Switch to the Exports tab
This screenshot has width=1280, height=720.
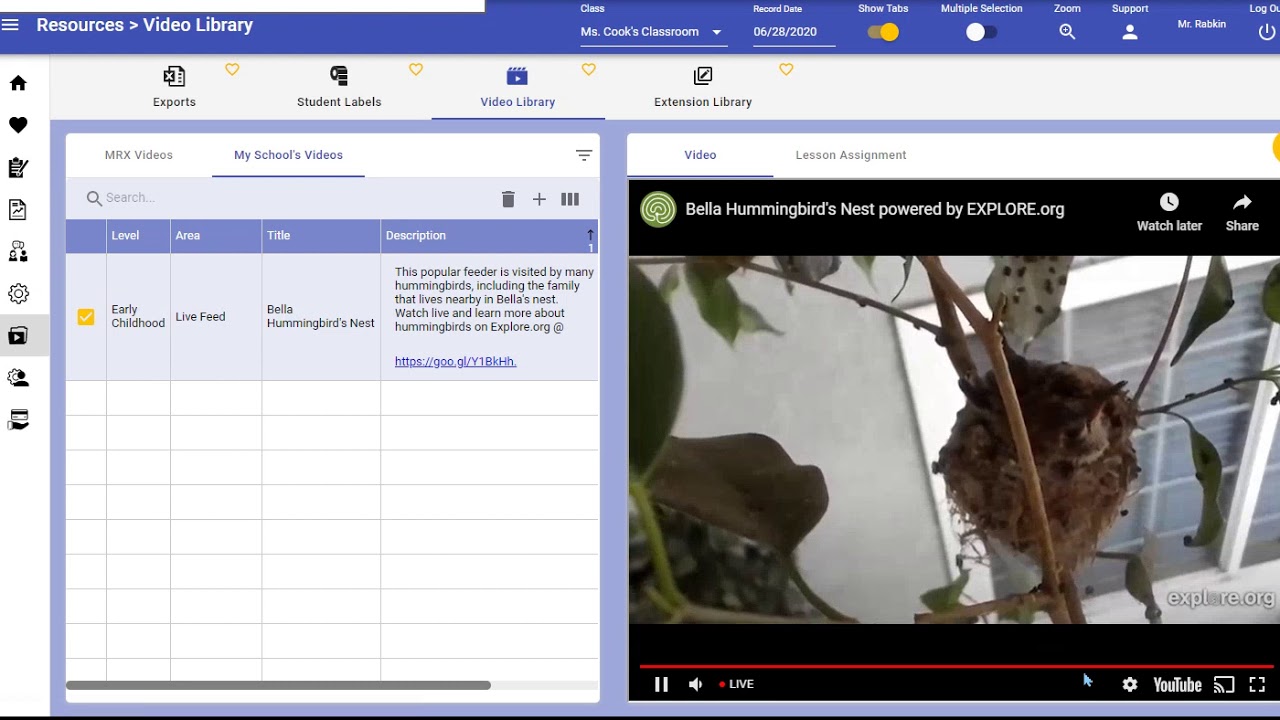pos(174,87)
